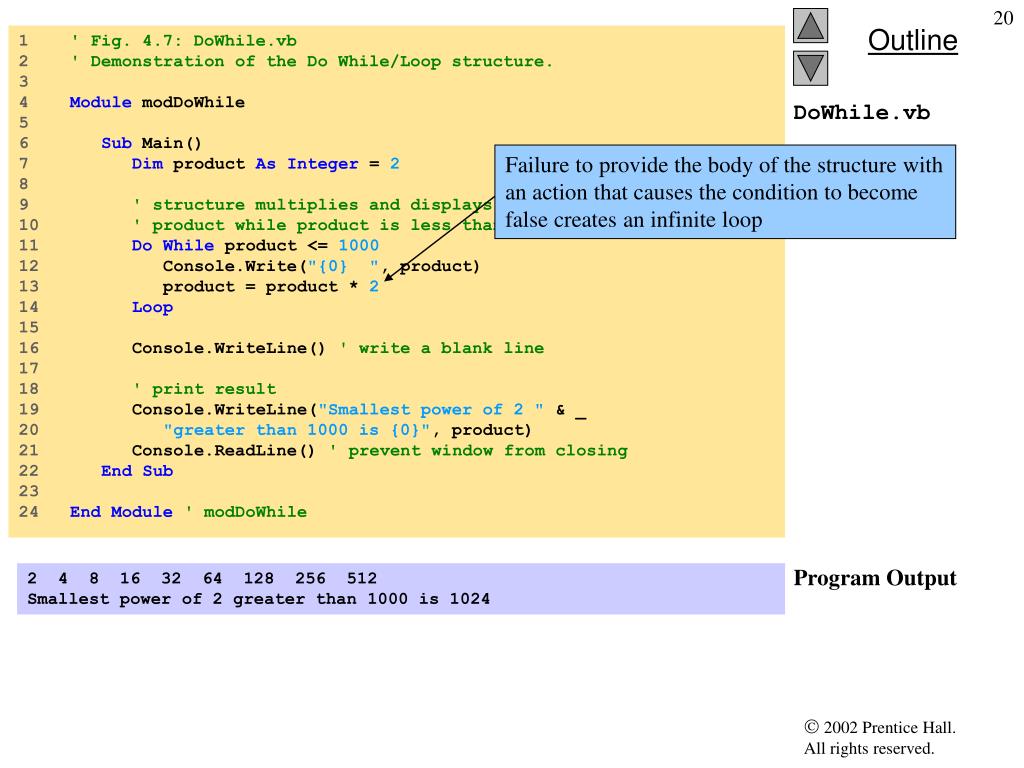Image resolution: width=1024 pixels, height=768 pixels.
Task: Click the 'All rights reserved.' text
Action: [x=869, y=748]
